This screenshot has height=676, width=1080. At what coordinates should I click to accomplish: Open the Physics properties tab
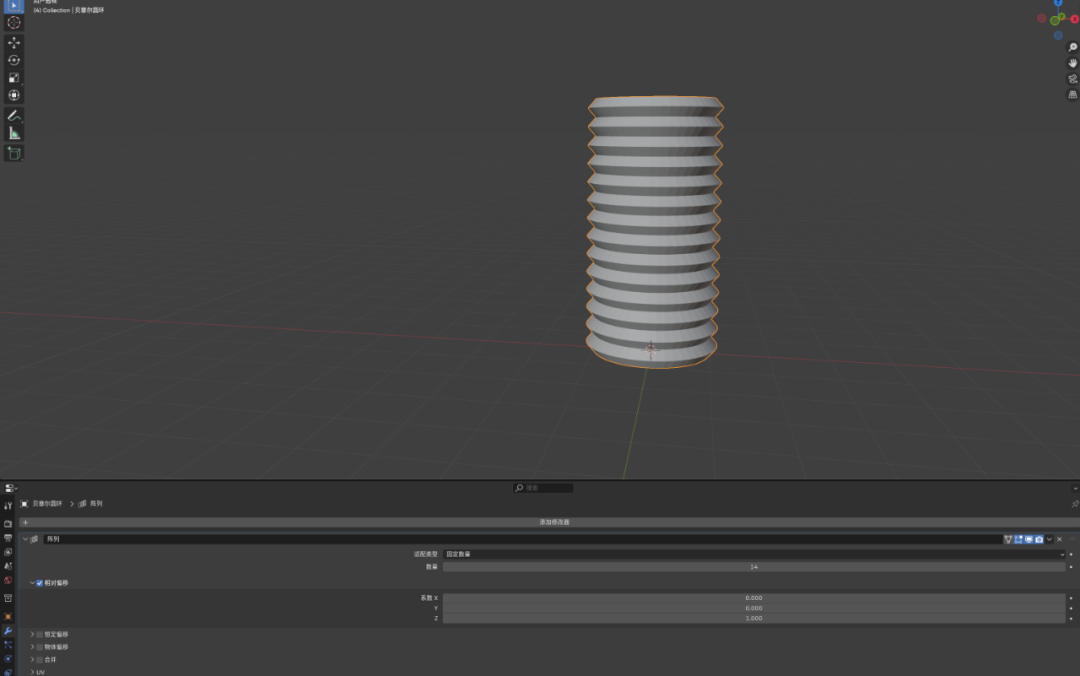click(8, 659)
